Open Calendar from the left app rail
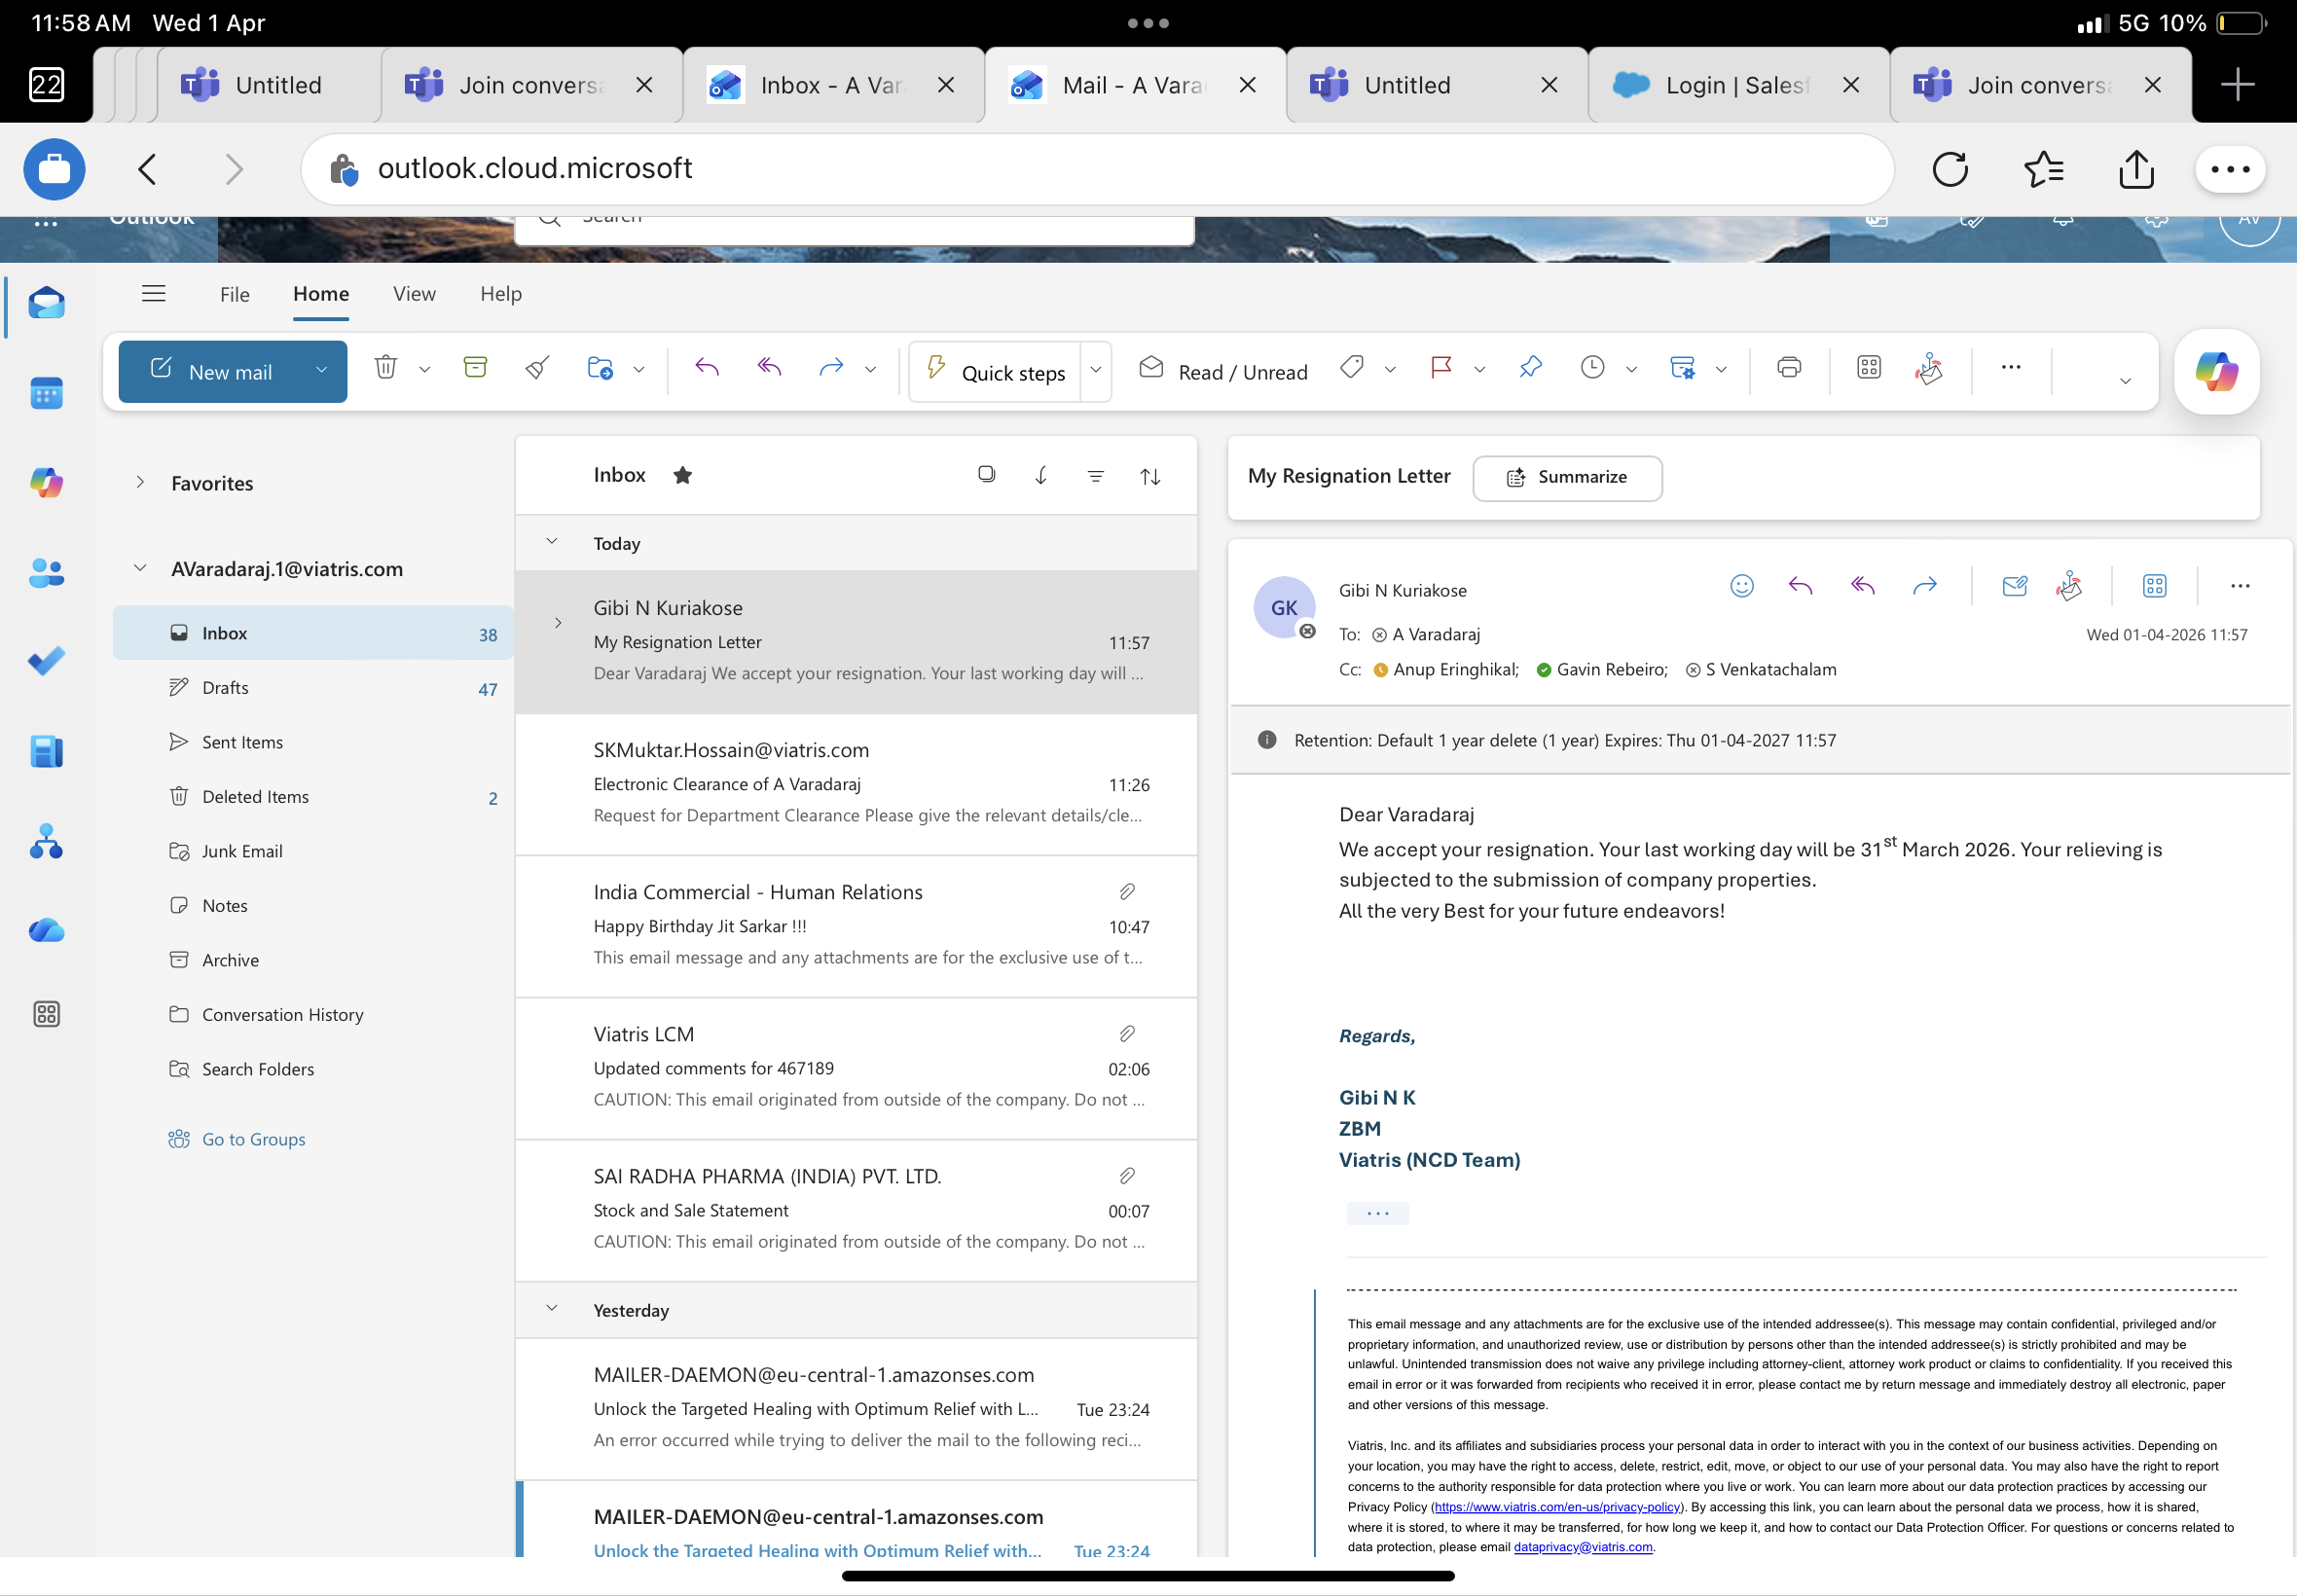The height and width of the screenshot is (1596, 2297). (x=46, y=393)
